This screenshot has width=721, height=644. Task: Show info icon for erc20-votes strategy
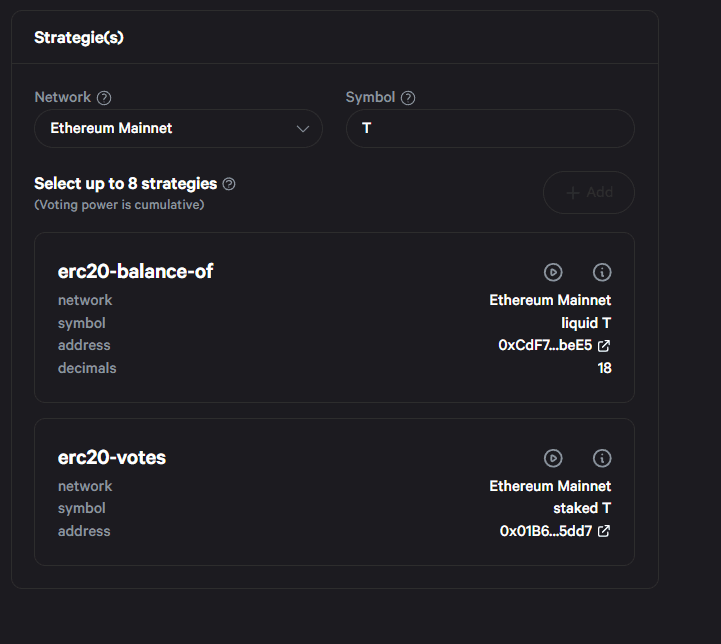coord(602,458)
